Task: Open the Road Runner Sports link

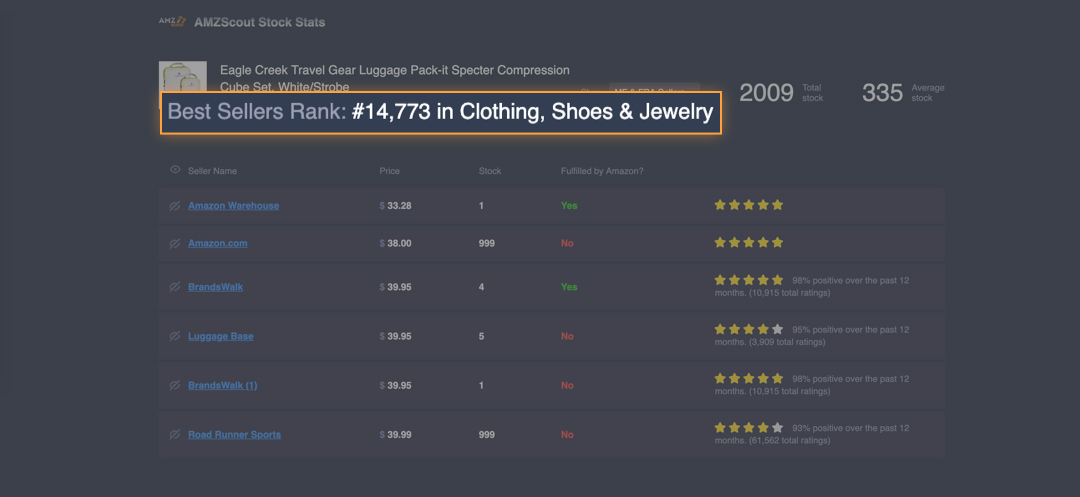Action: click(234, 435)
